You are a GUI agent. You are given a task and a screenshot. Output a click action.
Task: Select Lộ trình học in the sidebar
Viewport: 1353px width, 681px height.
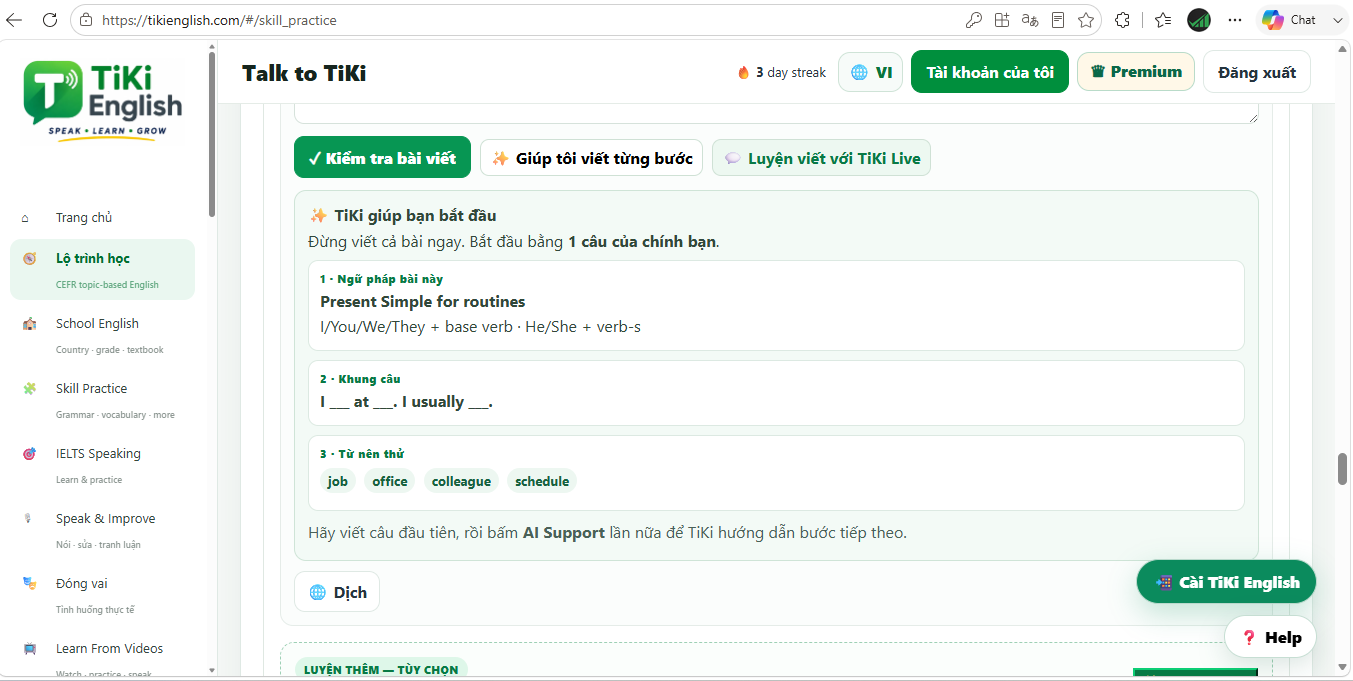(x=102, y=270)
